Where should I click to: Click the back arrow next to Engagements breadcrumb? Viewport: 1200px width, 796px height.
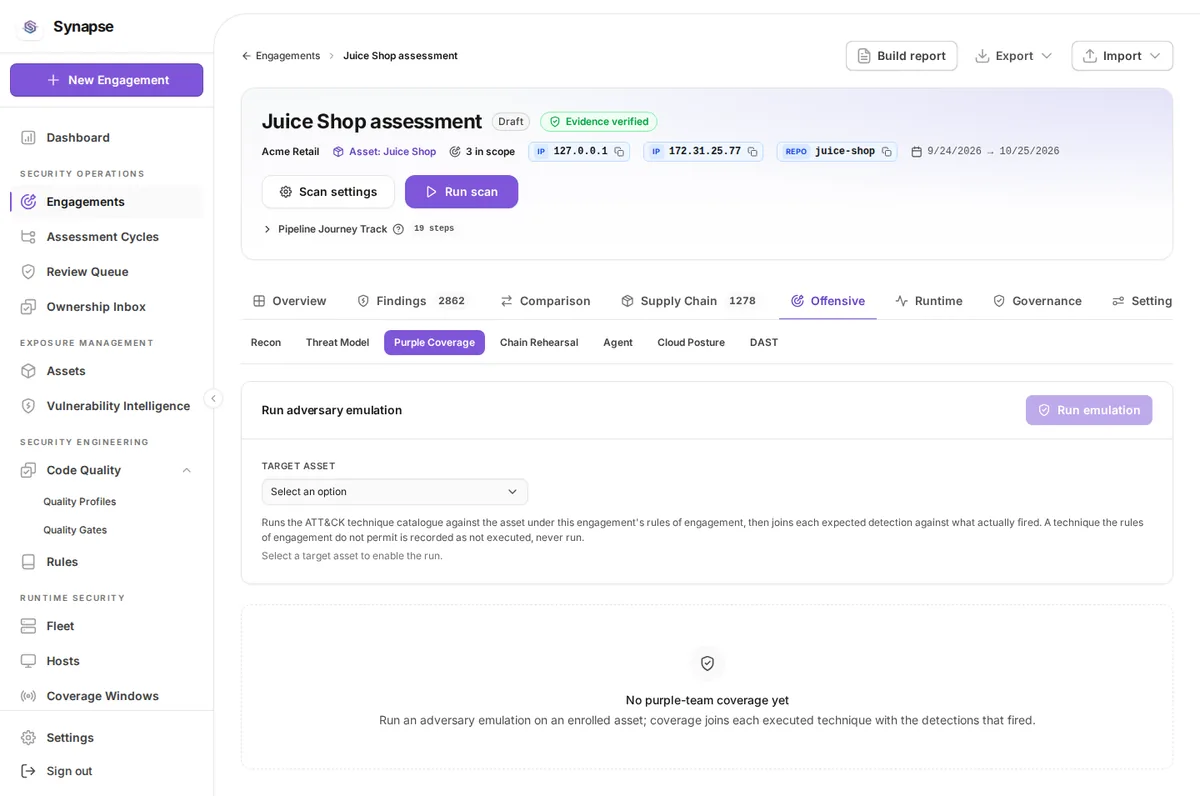tap(246, 56)
